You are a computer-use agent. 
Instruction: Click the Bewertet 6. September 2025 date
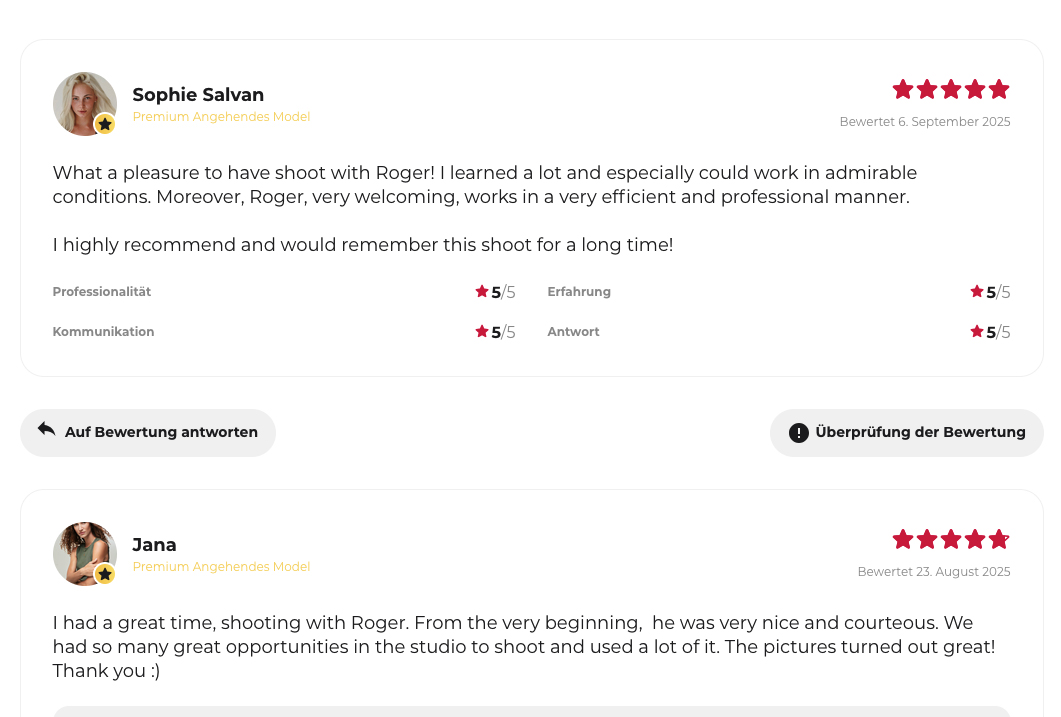click(x=924, y=122)
